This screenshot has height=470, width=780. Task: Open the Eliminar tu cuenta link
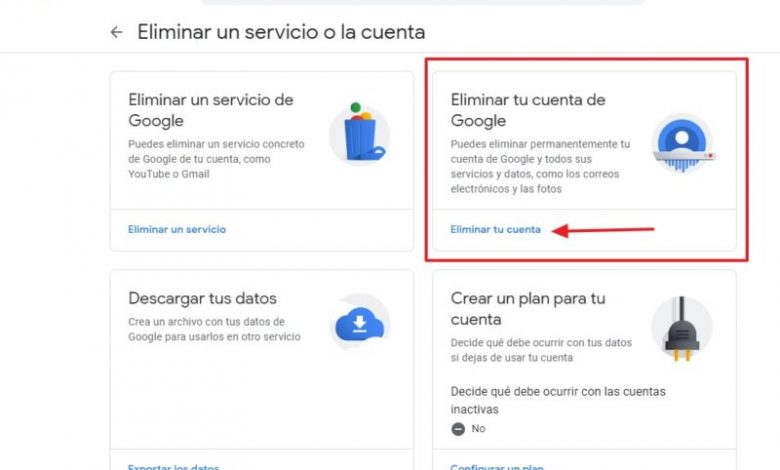coord(495,229)
